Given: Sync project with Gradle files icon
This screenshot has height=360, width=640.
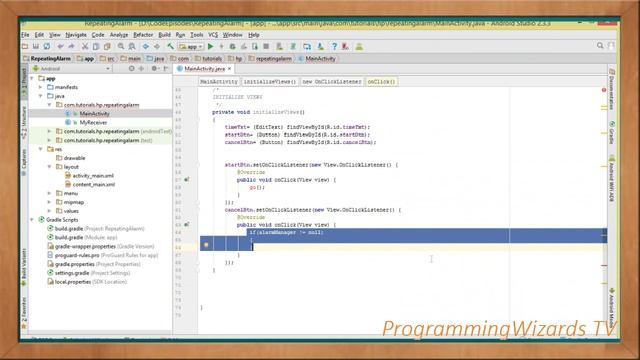Looking at the screenshot, I should coord(293,47).
